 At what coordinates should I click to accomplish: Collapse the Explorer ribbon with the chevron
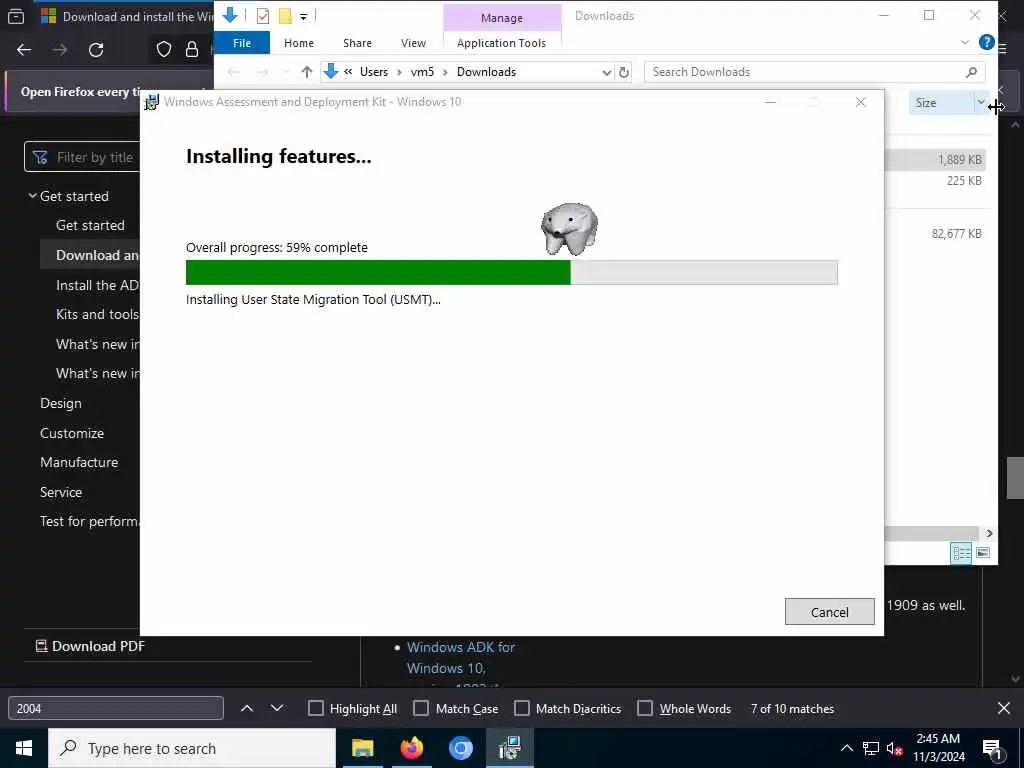(965, 42)
